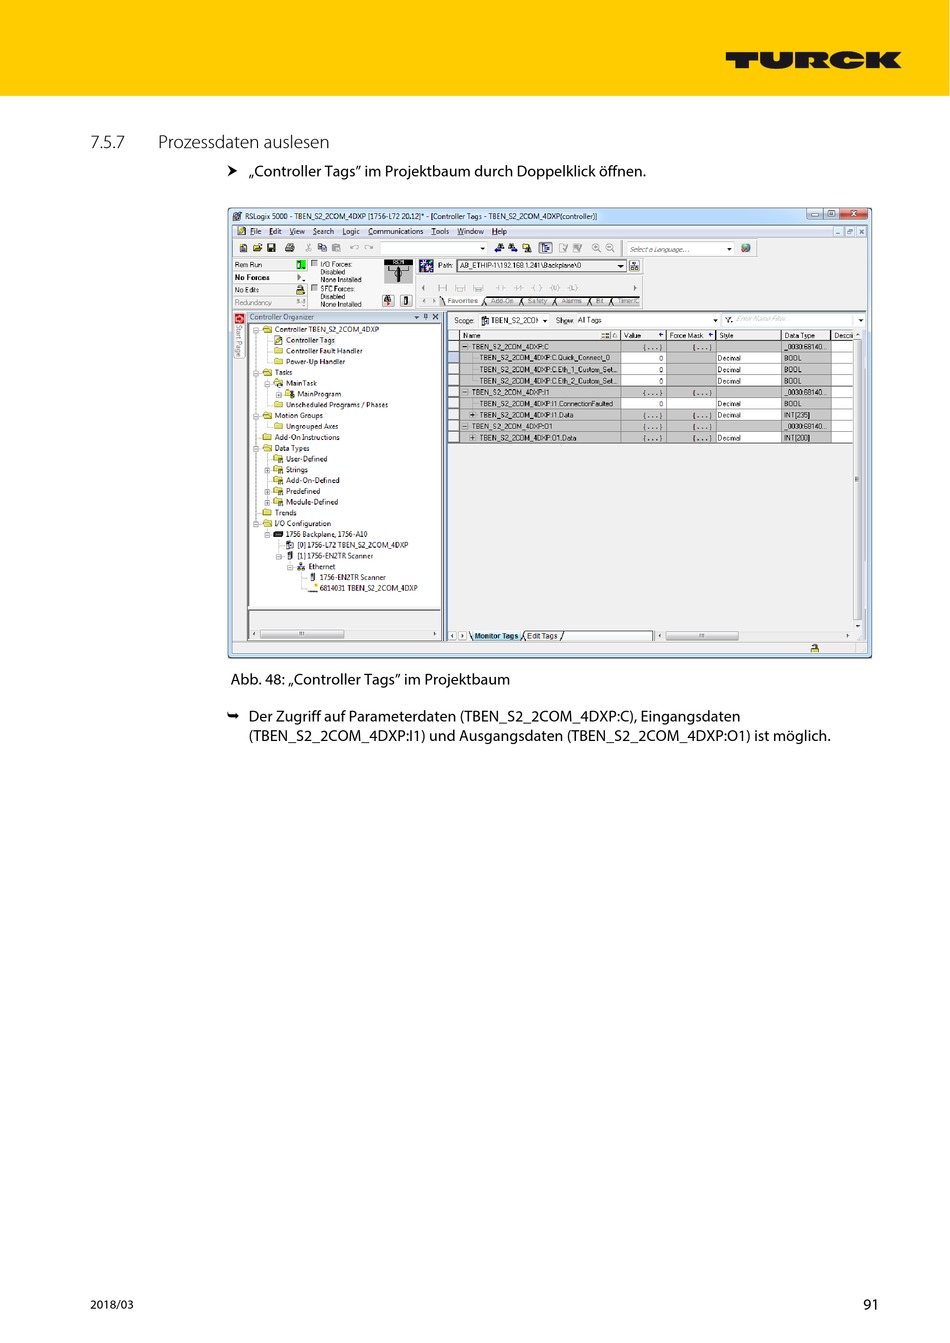
Task: Expand the TBEN_S2_2COM_4DXP:O1.Data tag
Action: (473, 437)
